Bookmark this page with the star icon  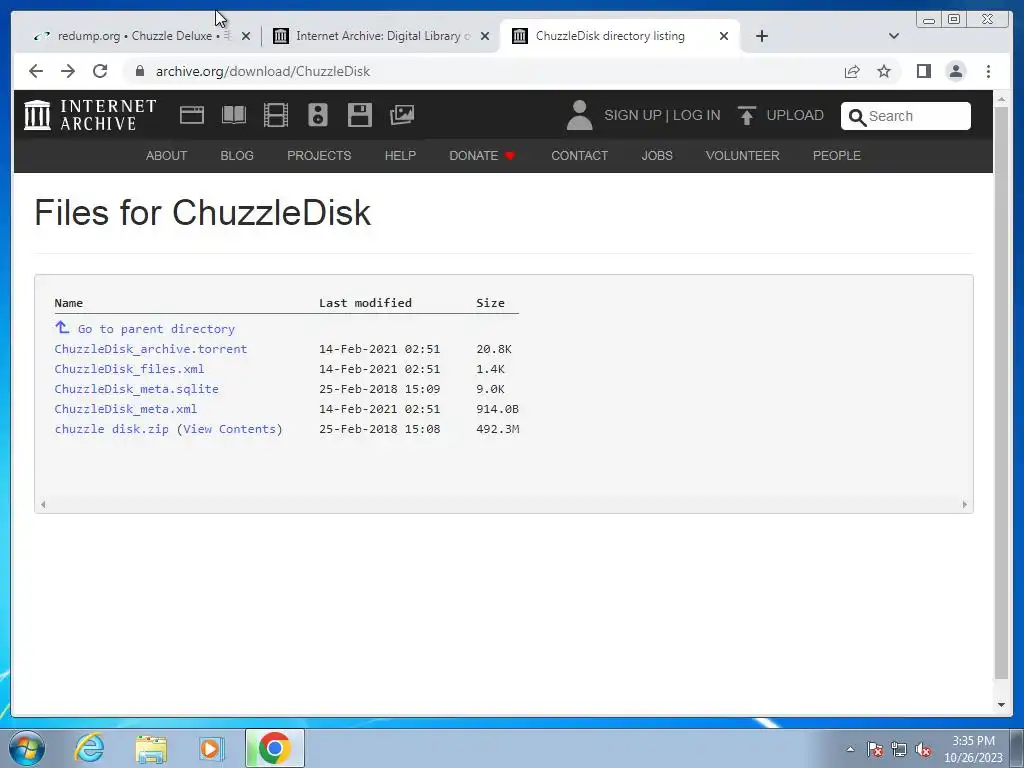click(884, 71)
